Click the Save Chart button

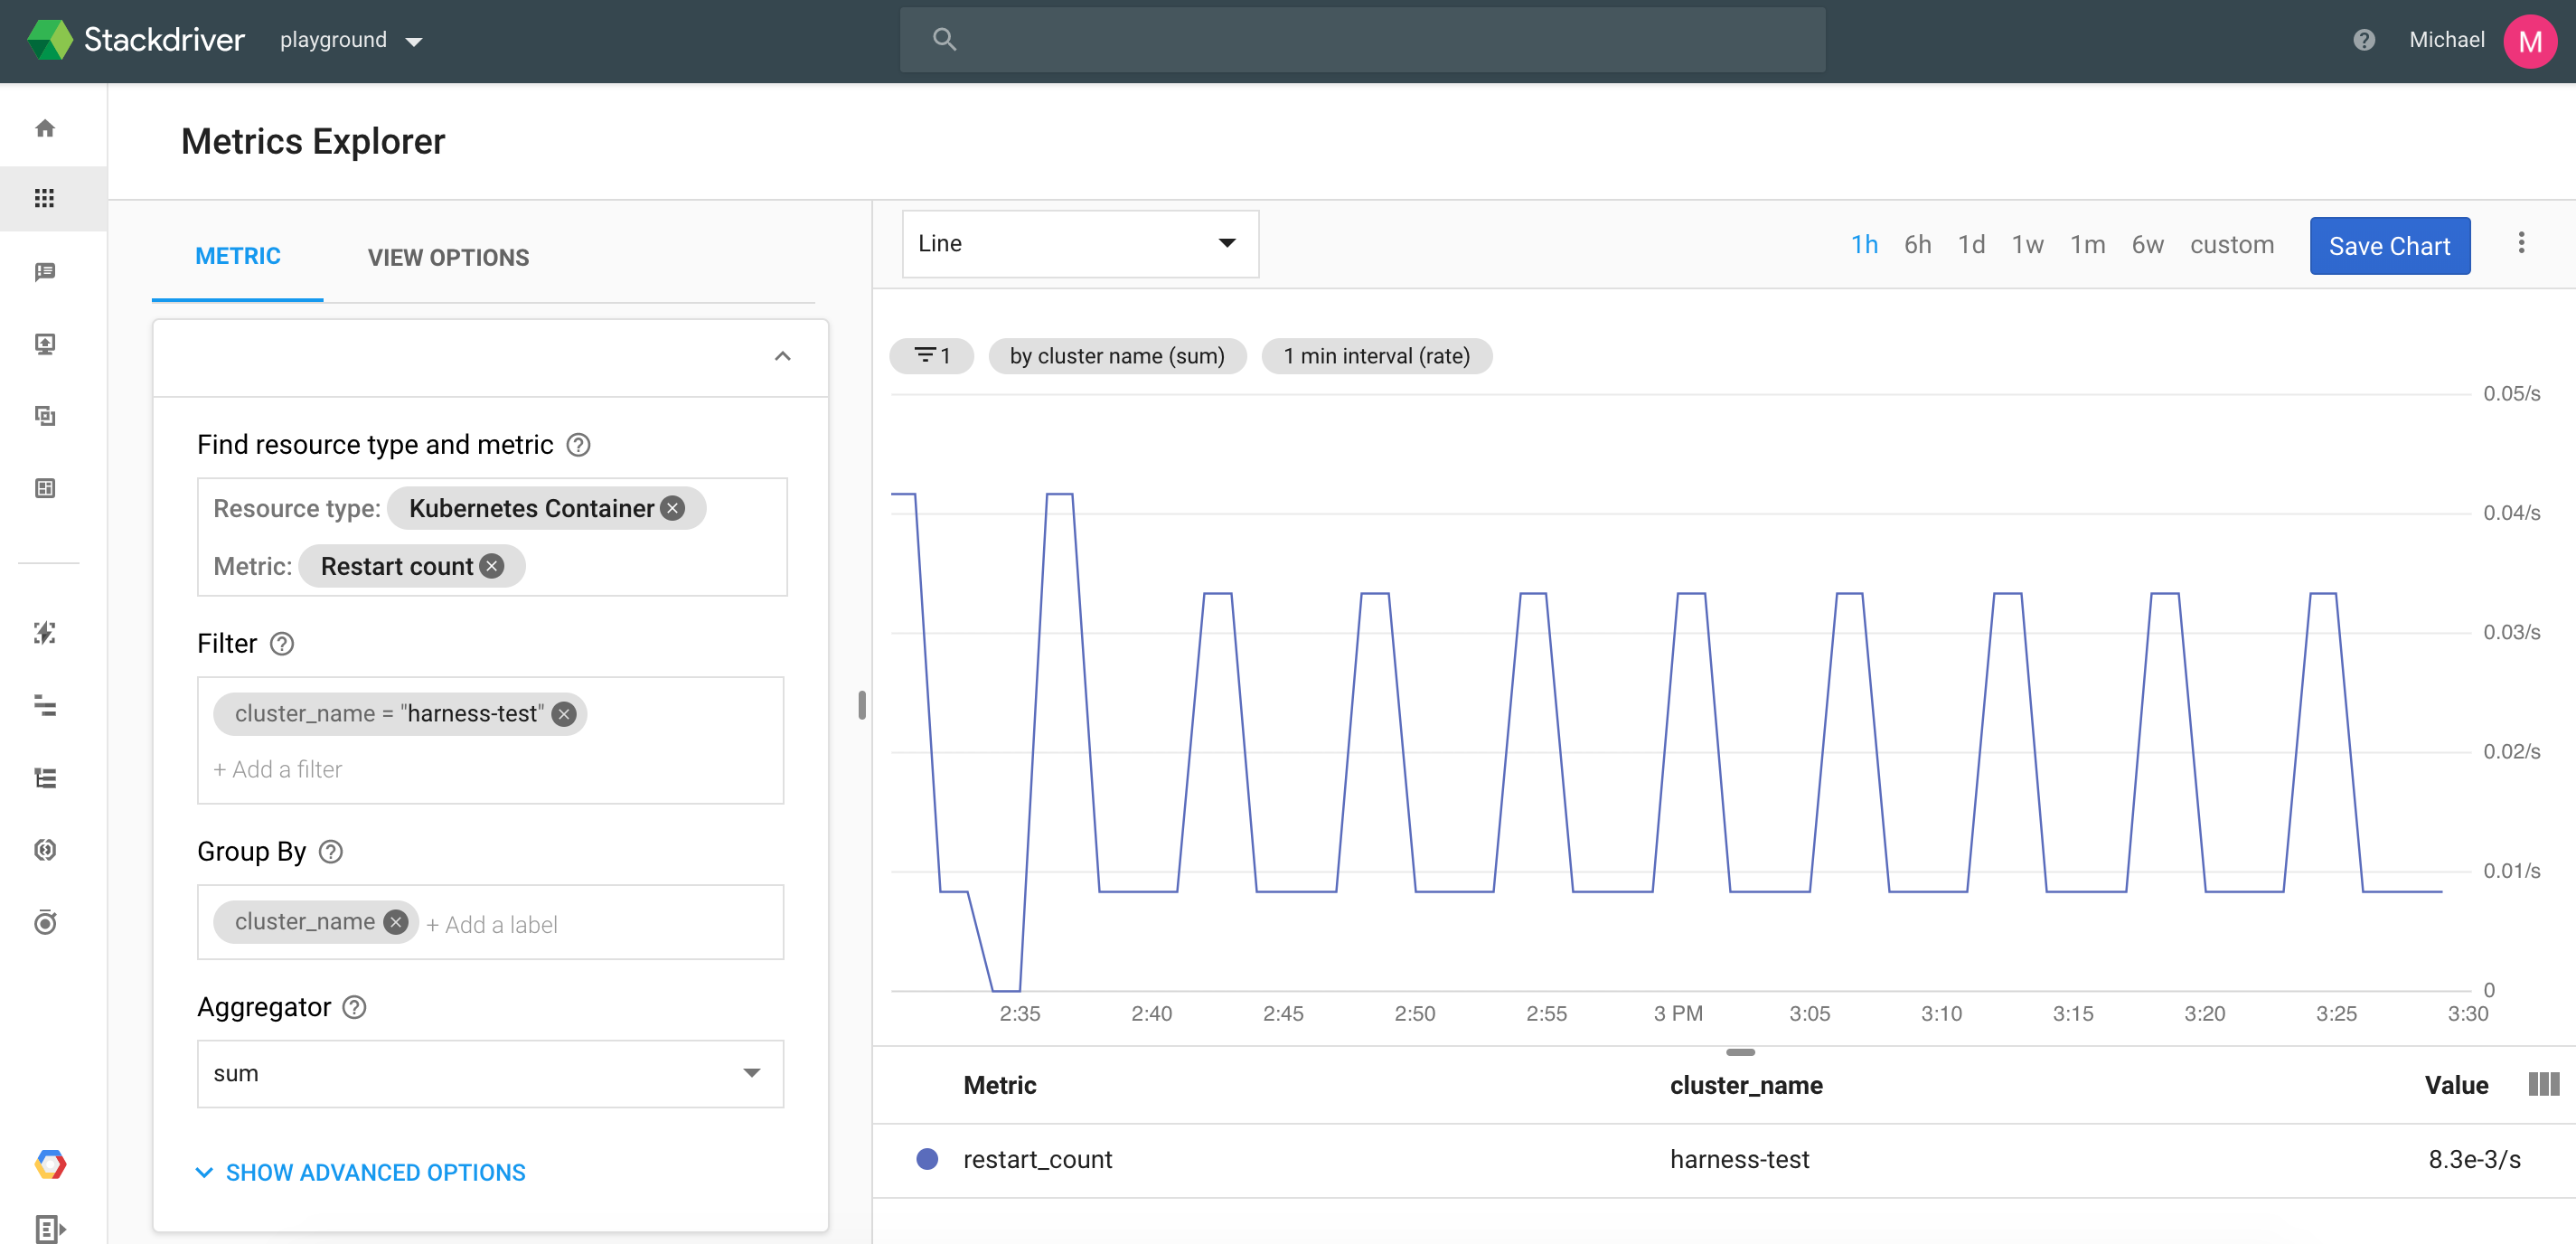click(2389, 246)
